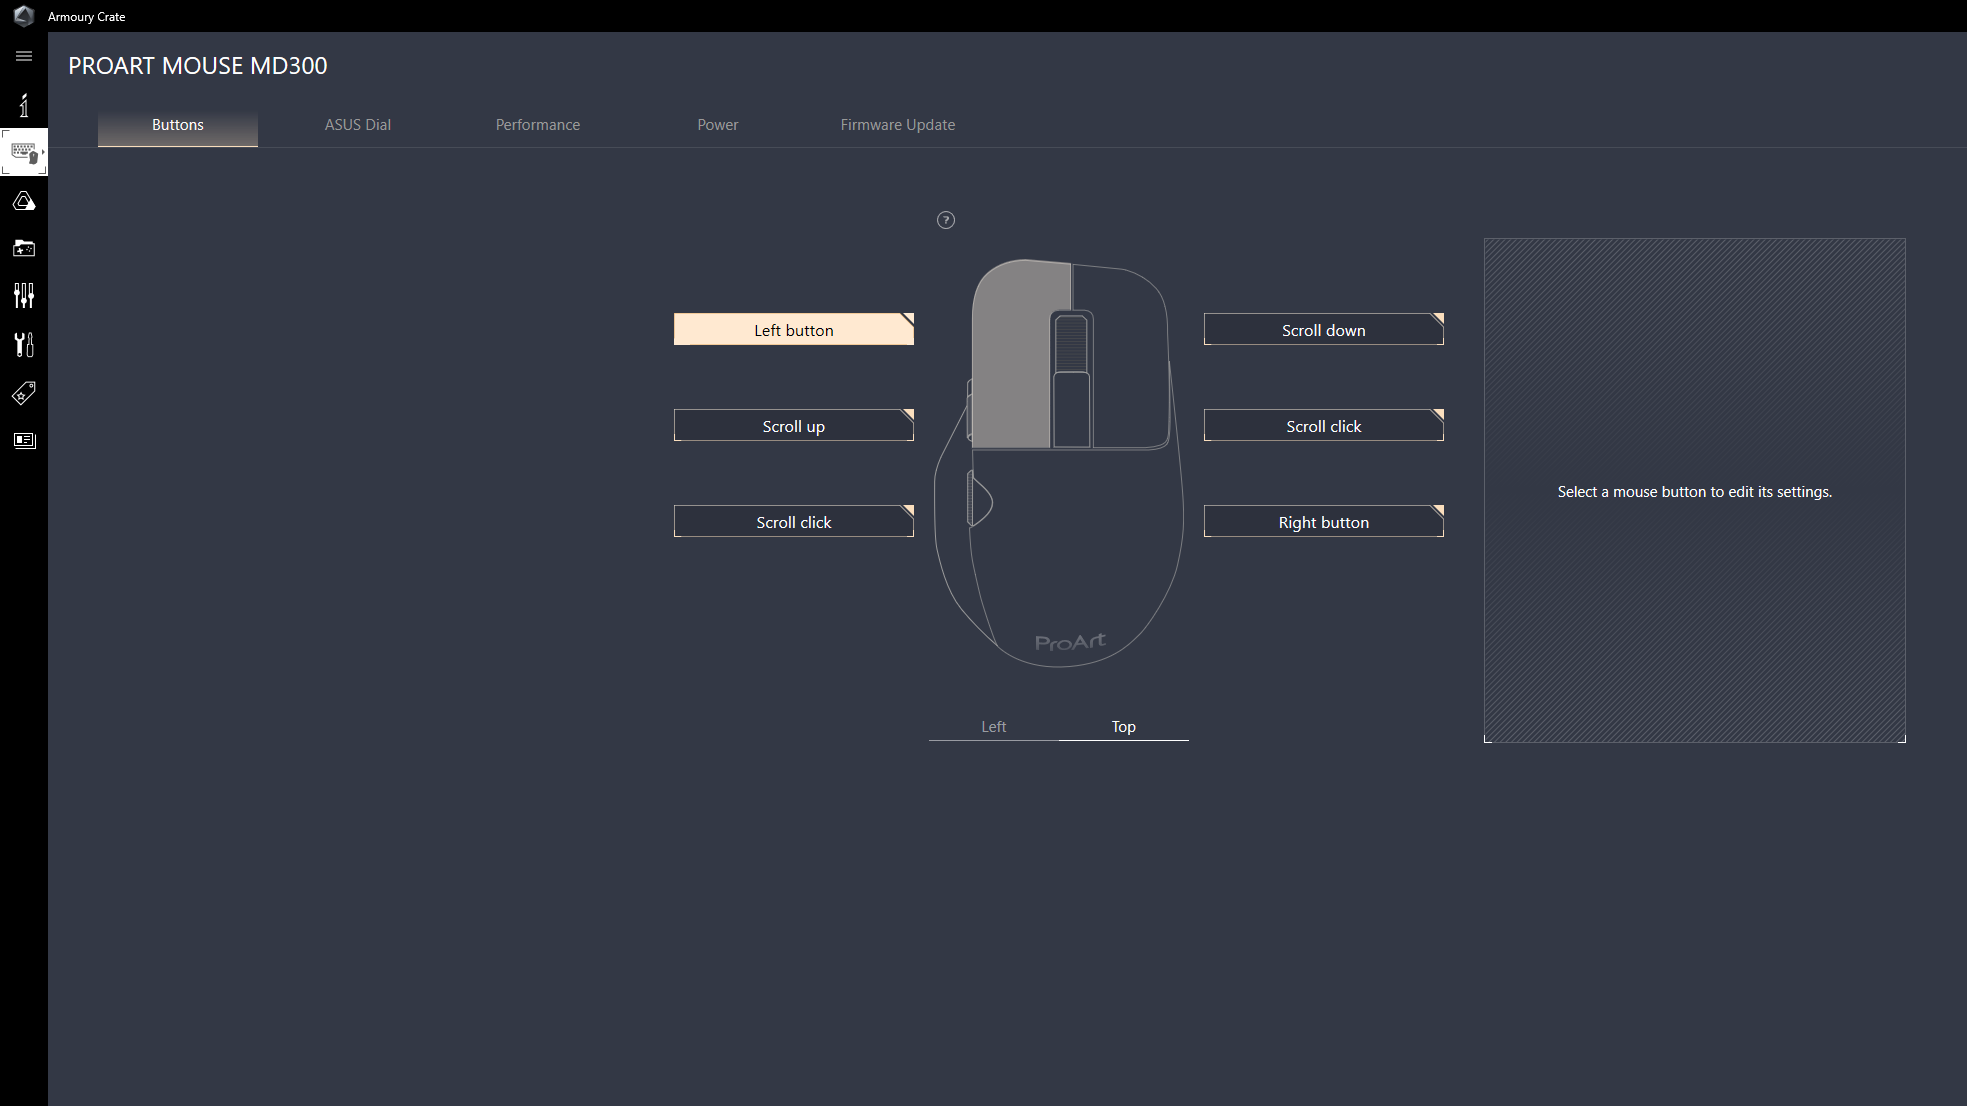The height and width of the screenshot is (1106, 1967).
Task: Switch to the Firmware Update tab
Action: point(897,124)
